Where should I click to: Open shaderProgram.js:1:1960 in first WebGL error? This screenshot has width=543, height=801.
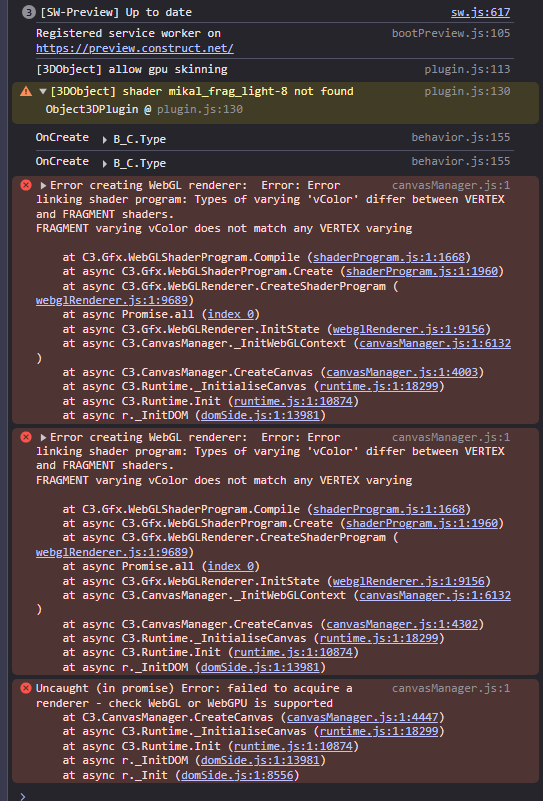[x=422, y=271]
